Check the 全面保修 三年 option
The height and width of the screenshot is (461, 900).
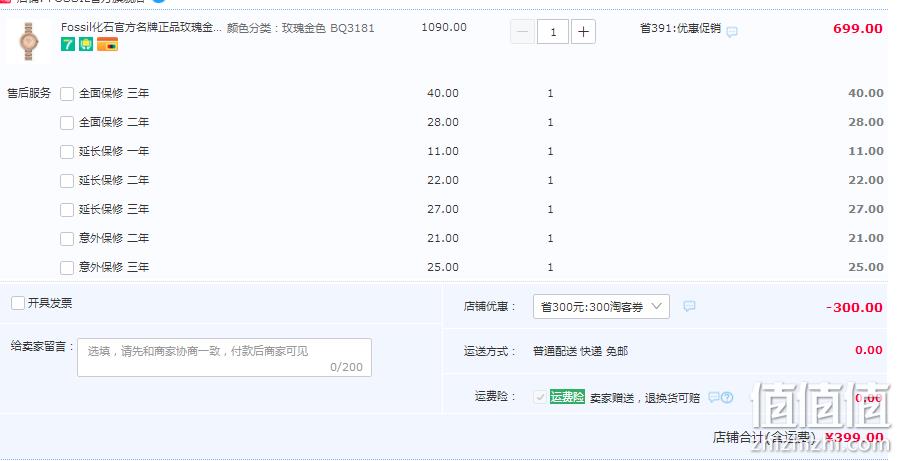(67, 94)
